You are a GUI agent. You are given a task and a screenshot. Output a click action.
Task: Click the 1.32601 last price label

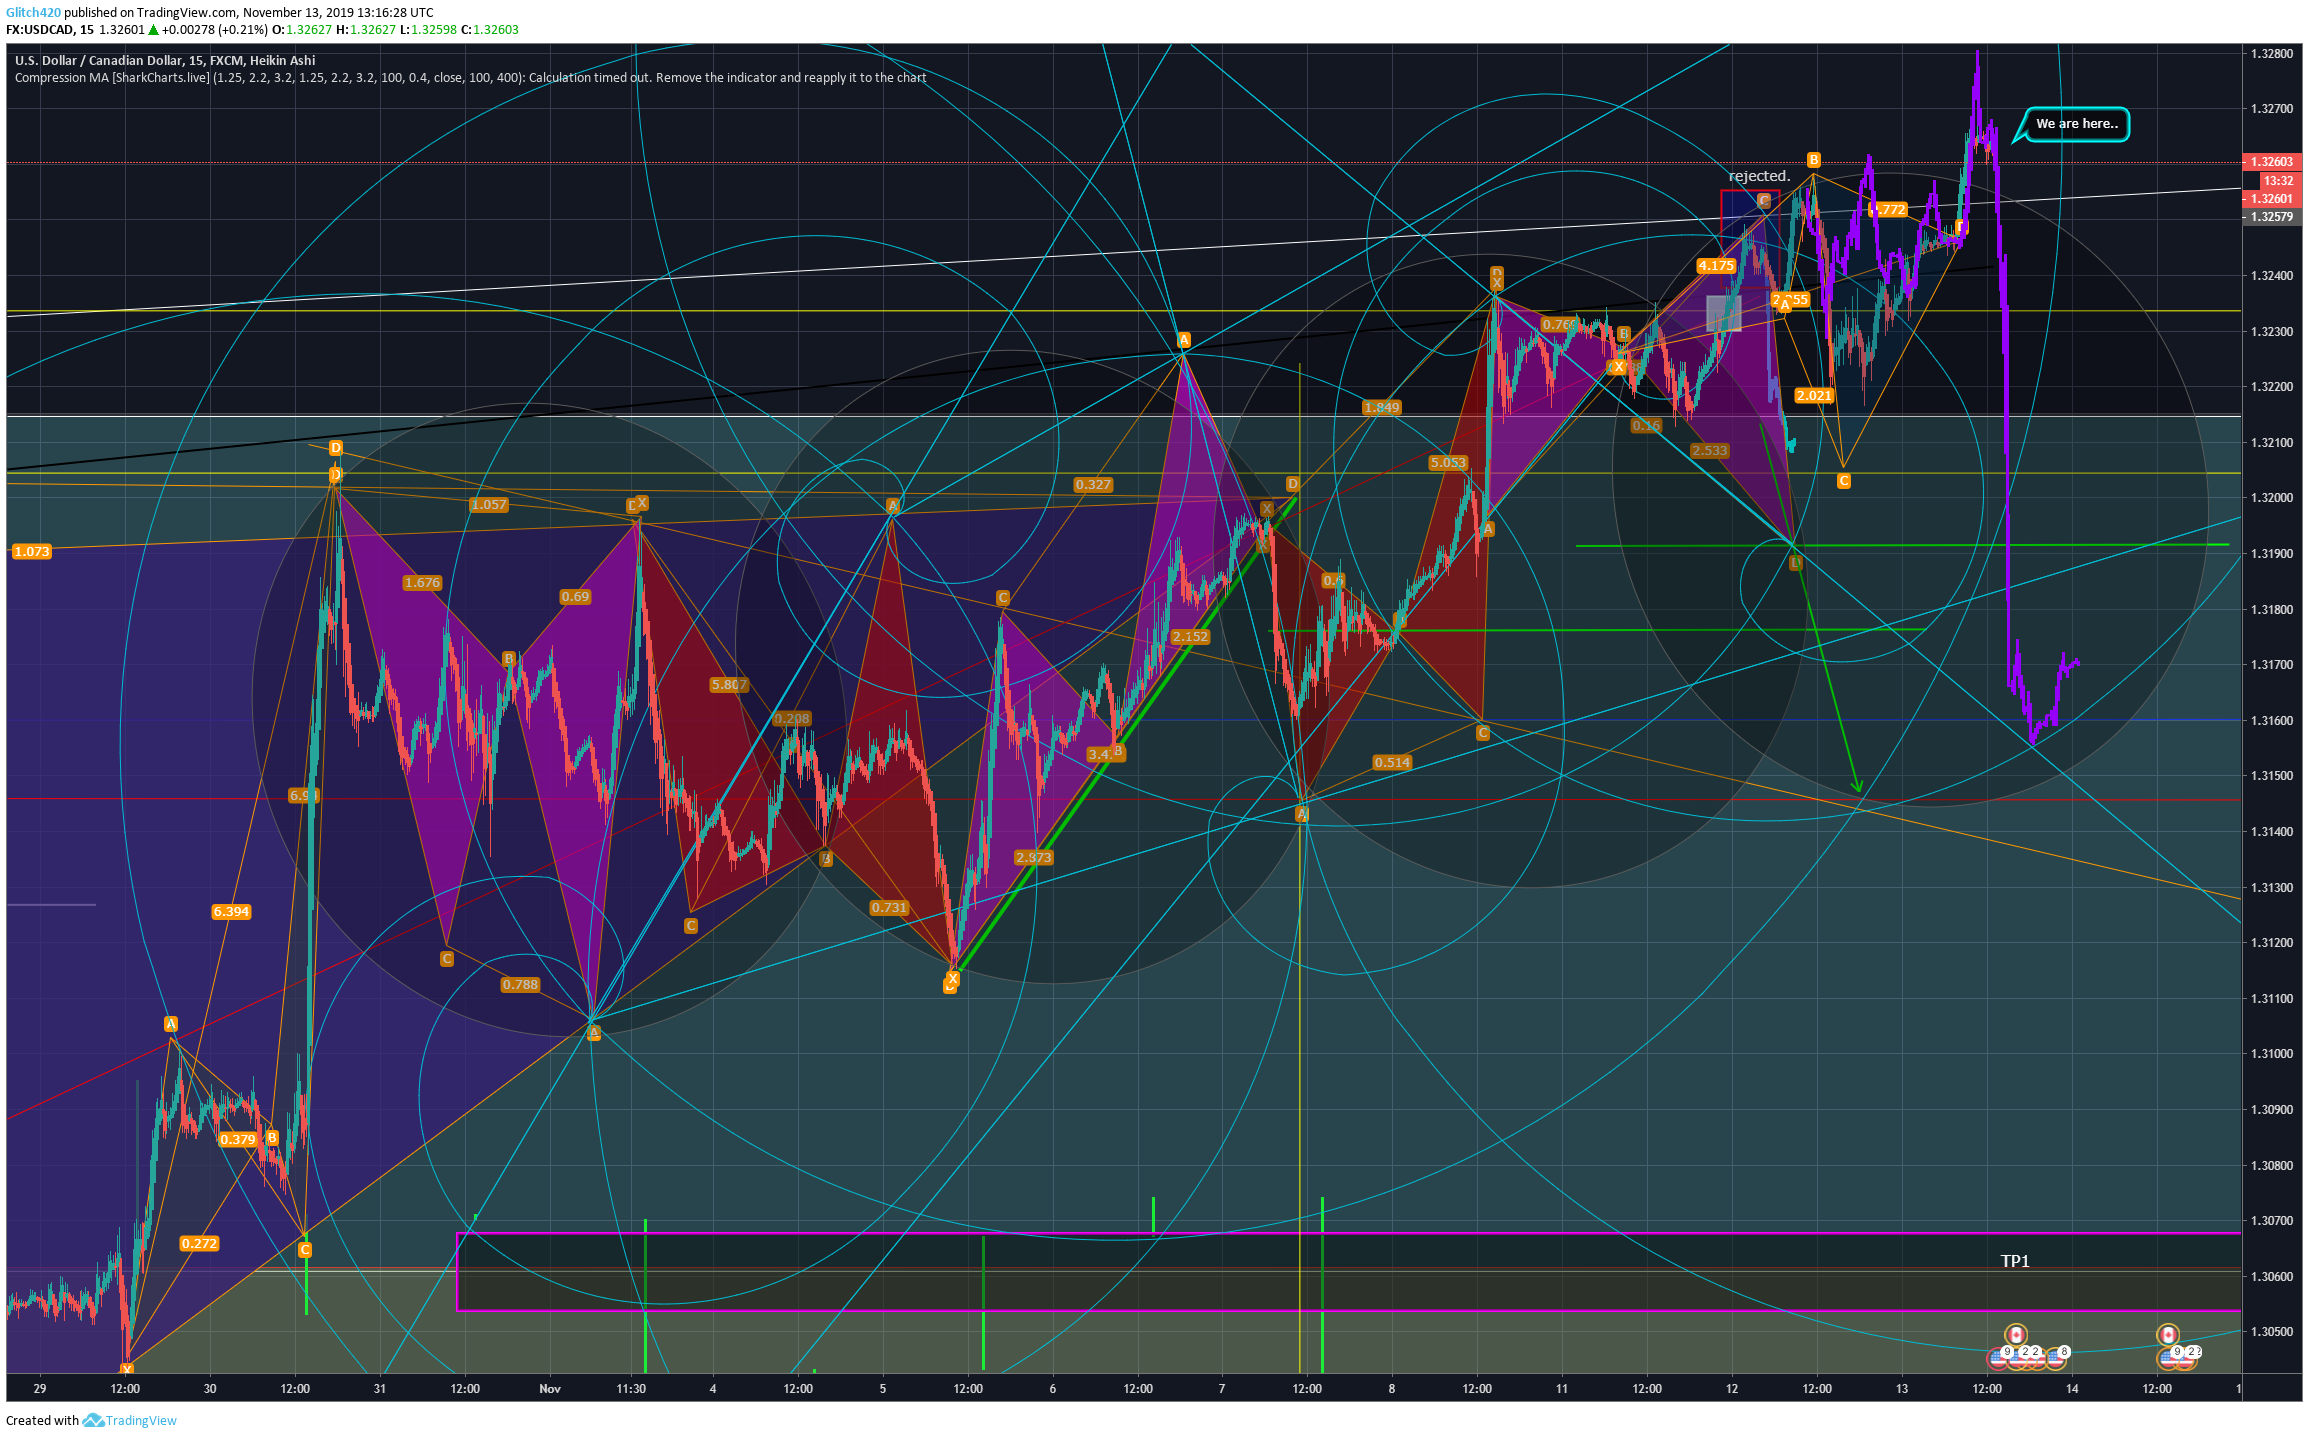point(2272,199)
